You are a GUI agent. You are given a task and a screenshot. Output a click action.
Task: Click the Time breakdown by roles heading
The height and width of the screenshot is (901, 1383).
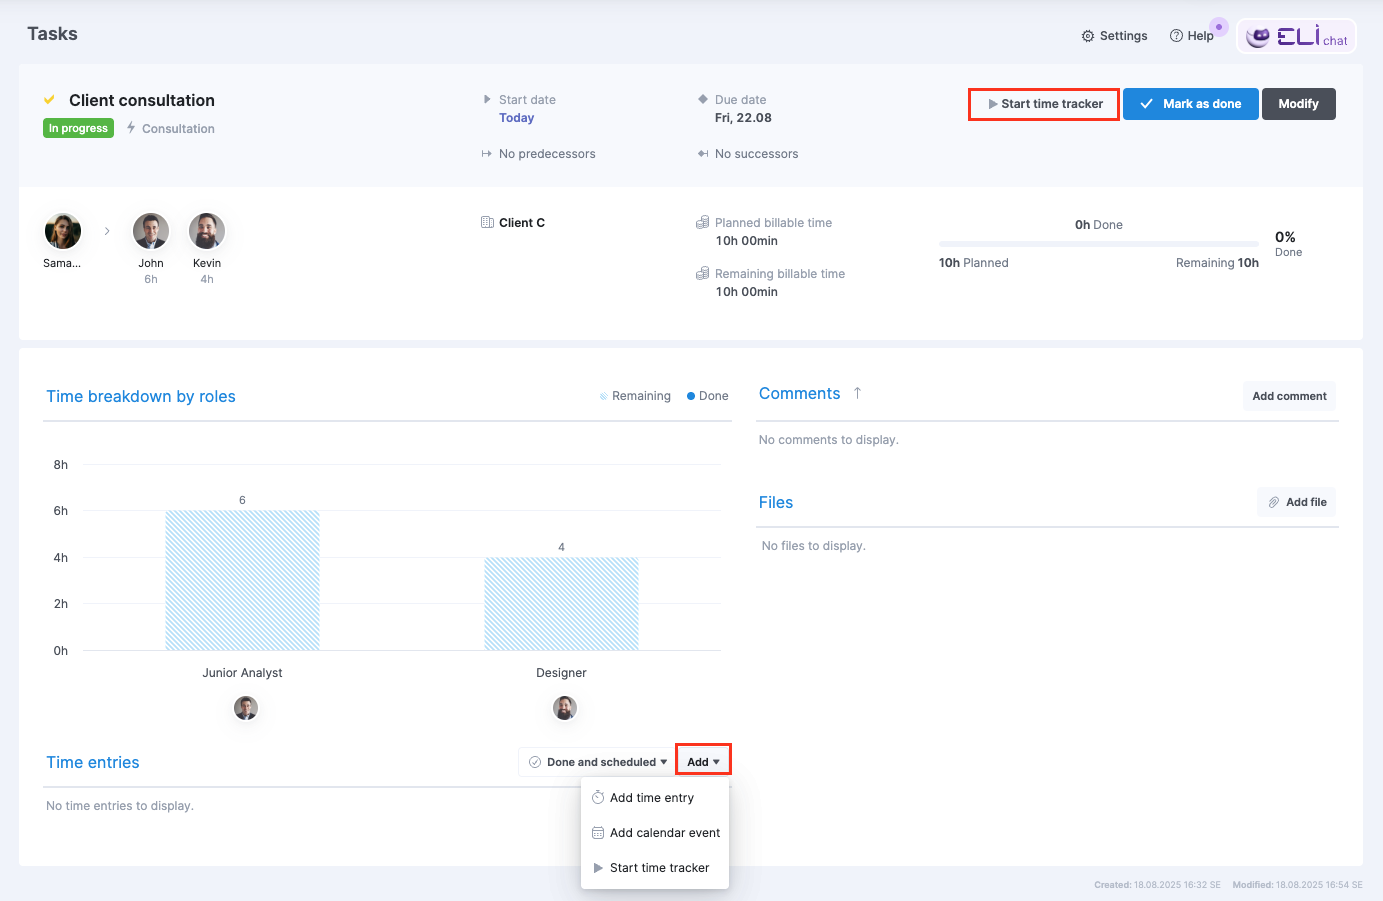pyautogui.click(x=141, y=397)
